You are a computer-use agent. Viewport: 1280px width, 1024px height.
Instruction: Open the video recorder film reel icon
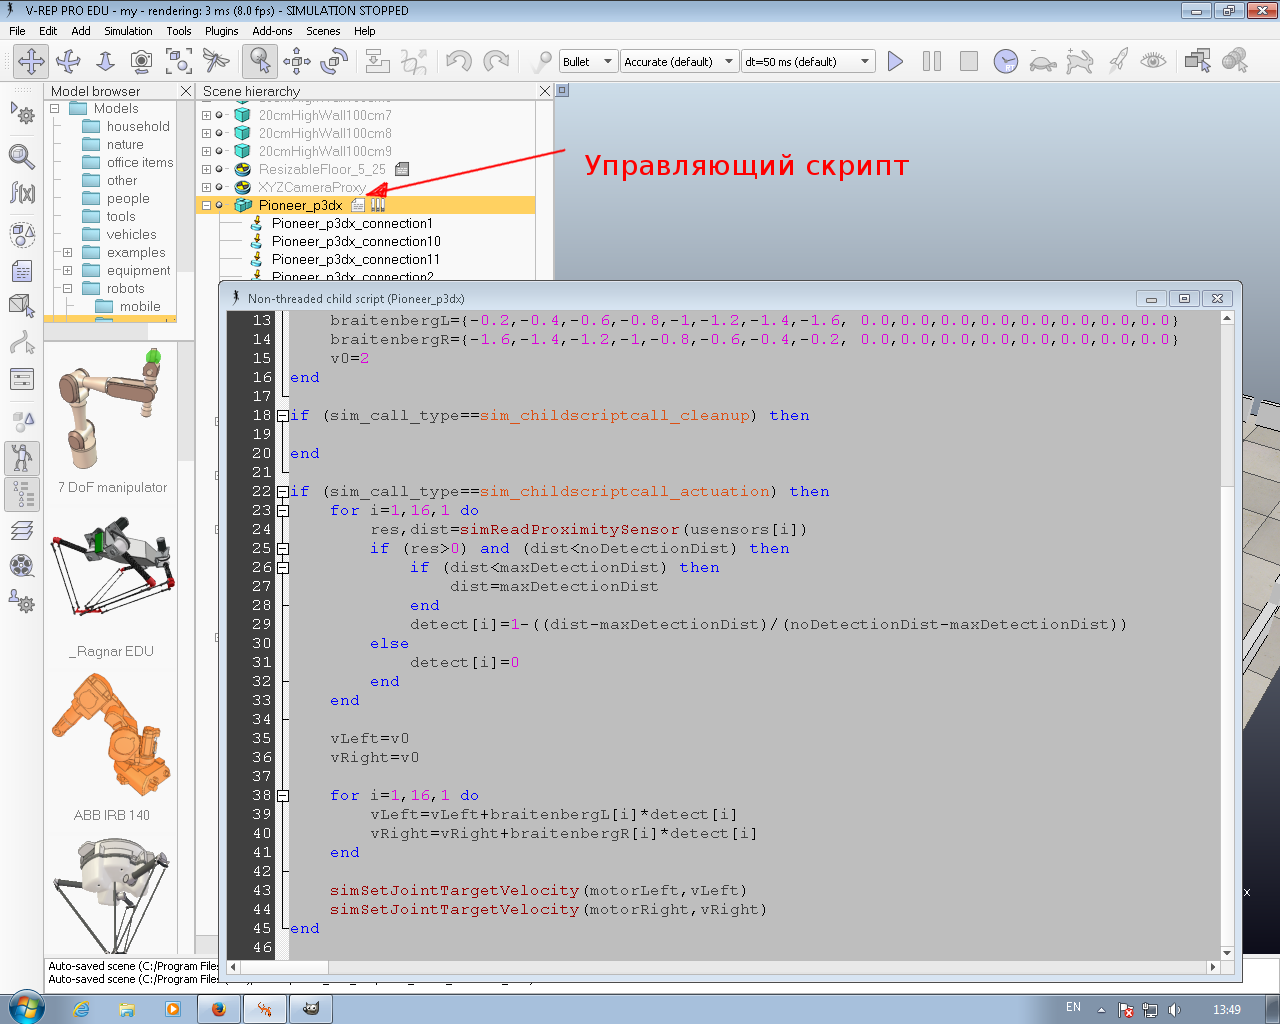pos(22,566)
